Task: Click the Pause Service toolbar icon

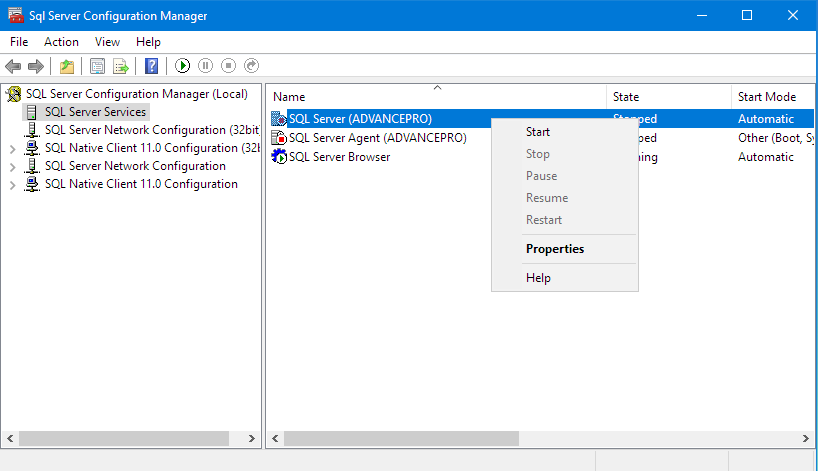Action: (x=205, y=66)
